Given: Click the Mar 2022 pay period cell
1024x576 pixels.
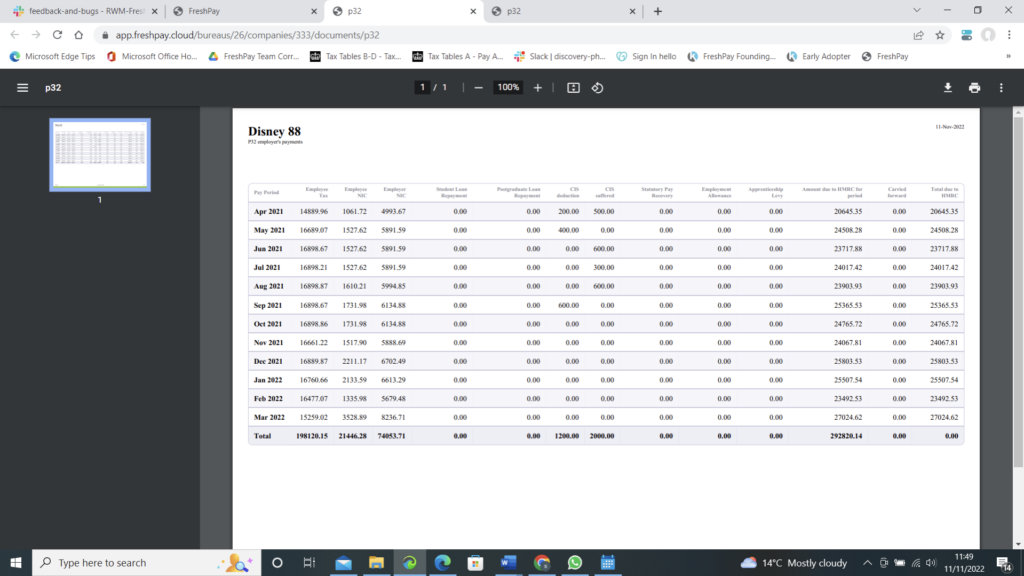Looking at the screenshot, I should pos(269,417).
